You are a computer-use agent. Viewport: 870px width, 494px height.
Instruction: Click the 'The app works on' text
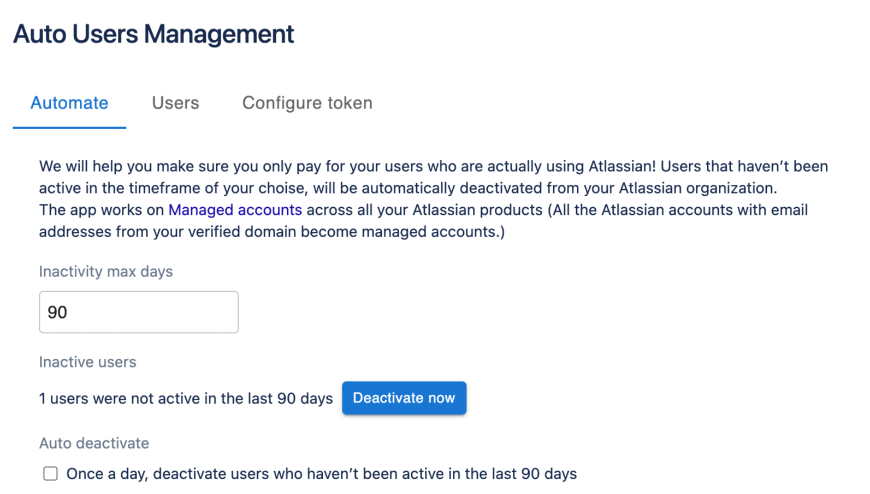[x=101, y=210]
